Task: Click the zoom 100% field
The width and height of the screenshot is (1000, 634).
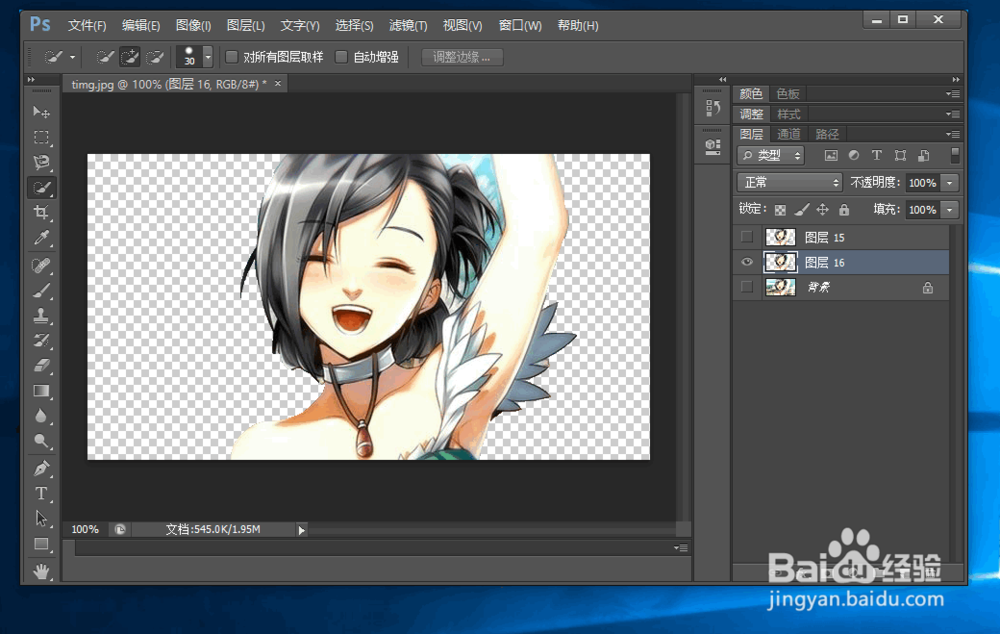Action: pos(85,529)
